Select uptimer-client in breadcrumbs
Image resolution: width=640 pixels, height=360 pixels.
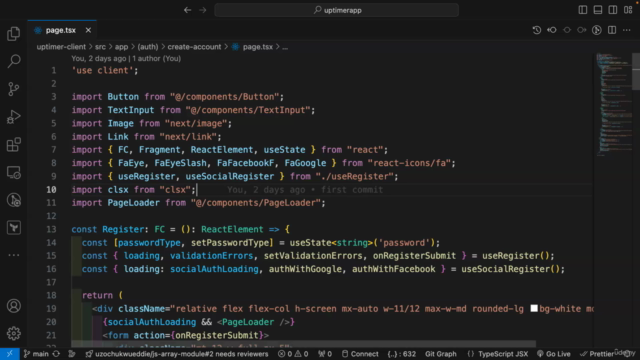pyautogui.click(x=61, y=47)
